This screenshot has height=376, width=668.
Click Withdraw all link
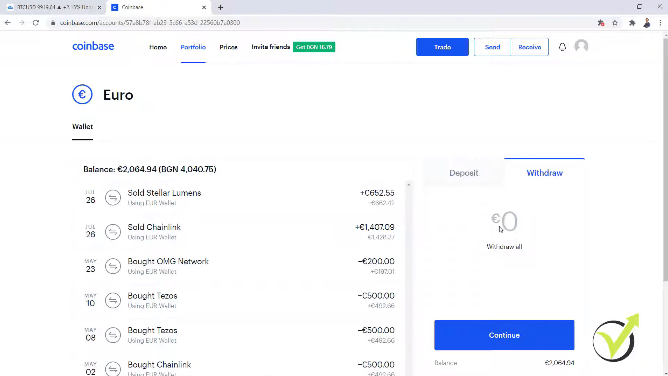tap(504, 247)
